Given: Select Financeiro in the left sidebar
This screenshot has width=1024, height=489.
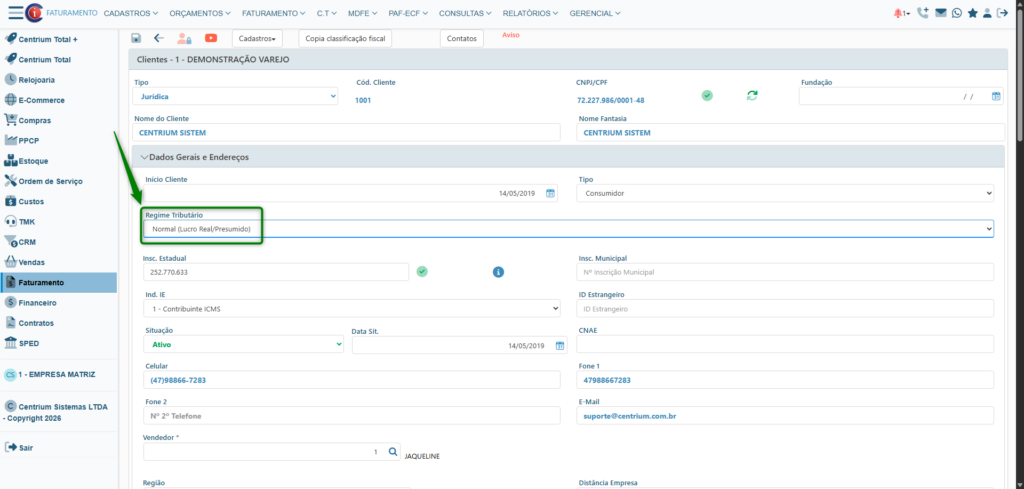Looking at the screenshot, I should (38, 302).
